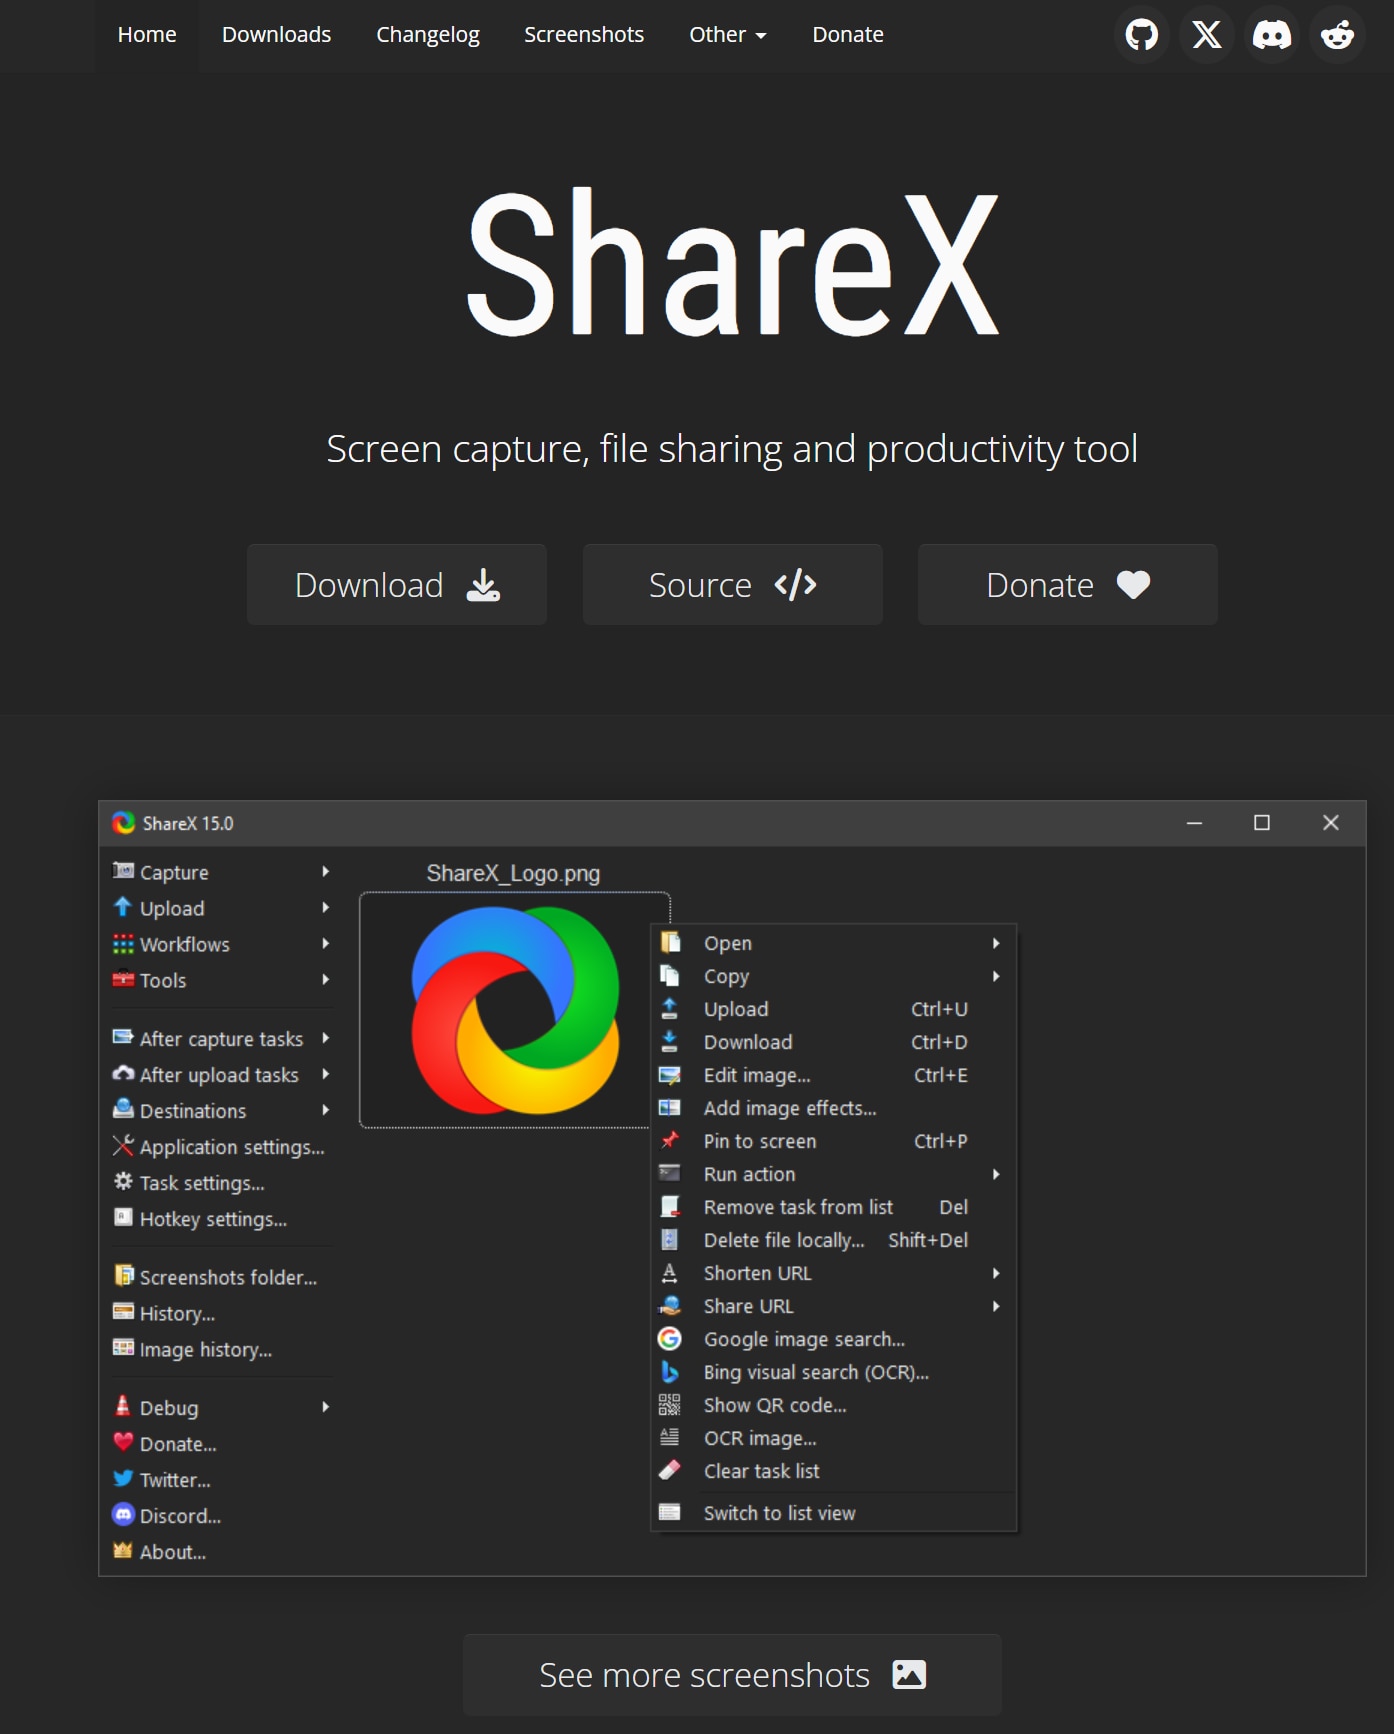Click the After upload tasks cloud icon

[x=123, y=1073]
